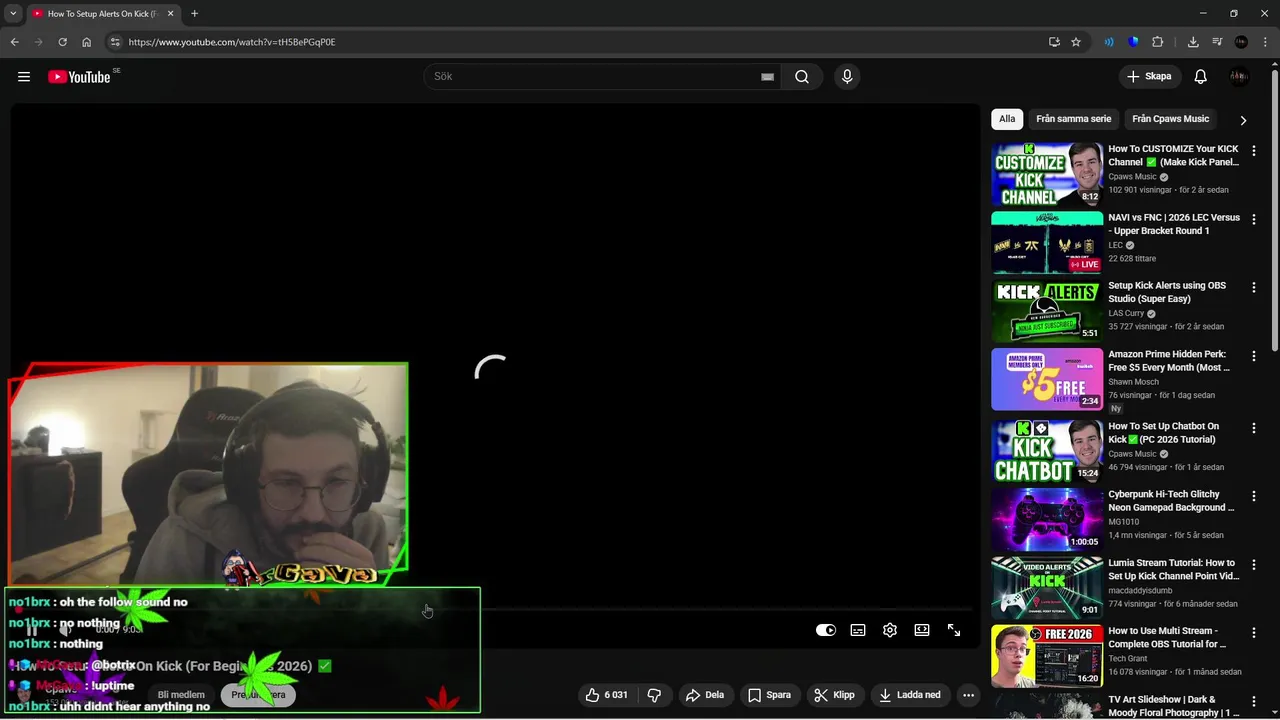This screenshot has width=1280, height=720.
Task: Open YouTube notifications bell
Action: 1201,77
